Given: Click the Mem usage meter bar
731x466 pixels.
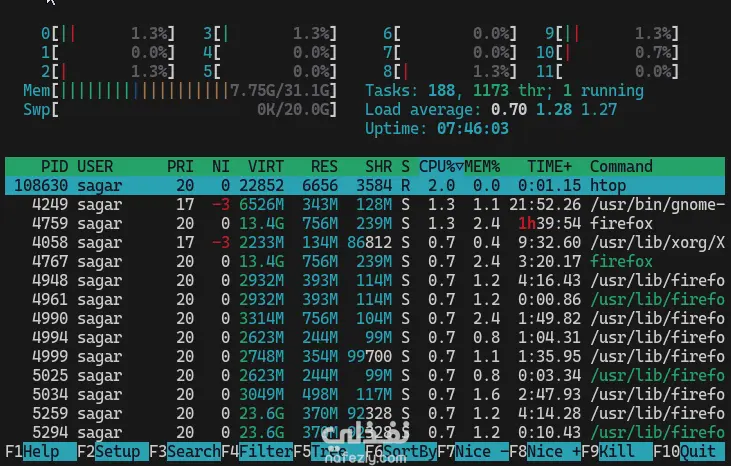Looking at the screenshot, I should click(x=180, y=90).
